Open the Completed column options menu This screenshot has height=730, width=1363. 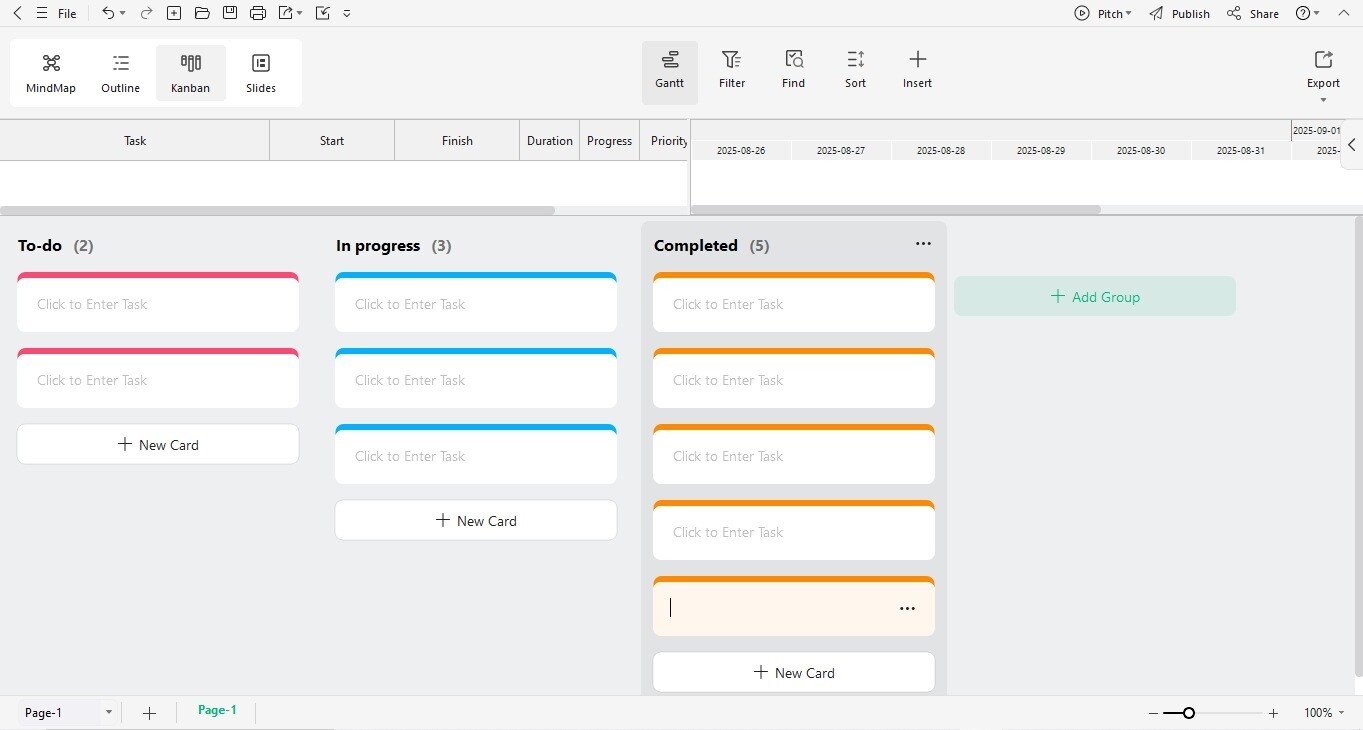922,243
